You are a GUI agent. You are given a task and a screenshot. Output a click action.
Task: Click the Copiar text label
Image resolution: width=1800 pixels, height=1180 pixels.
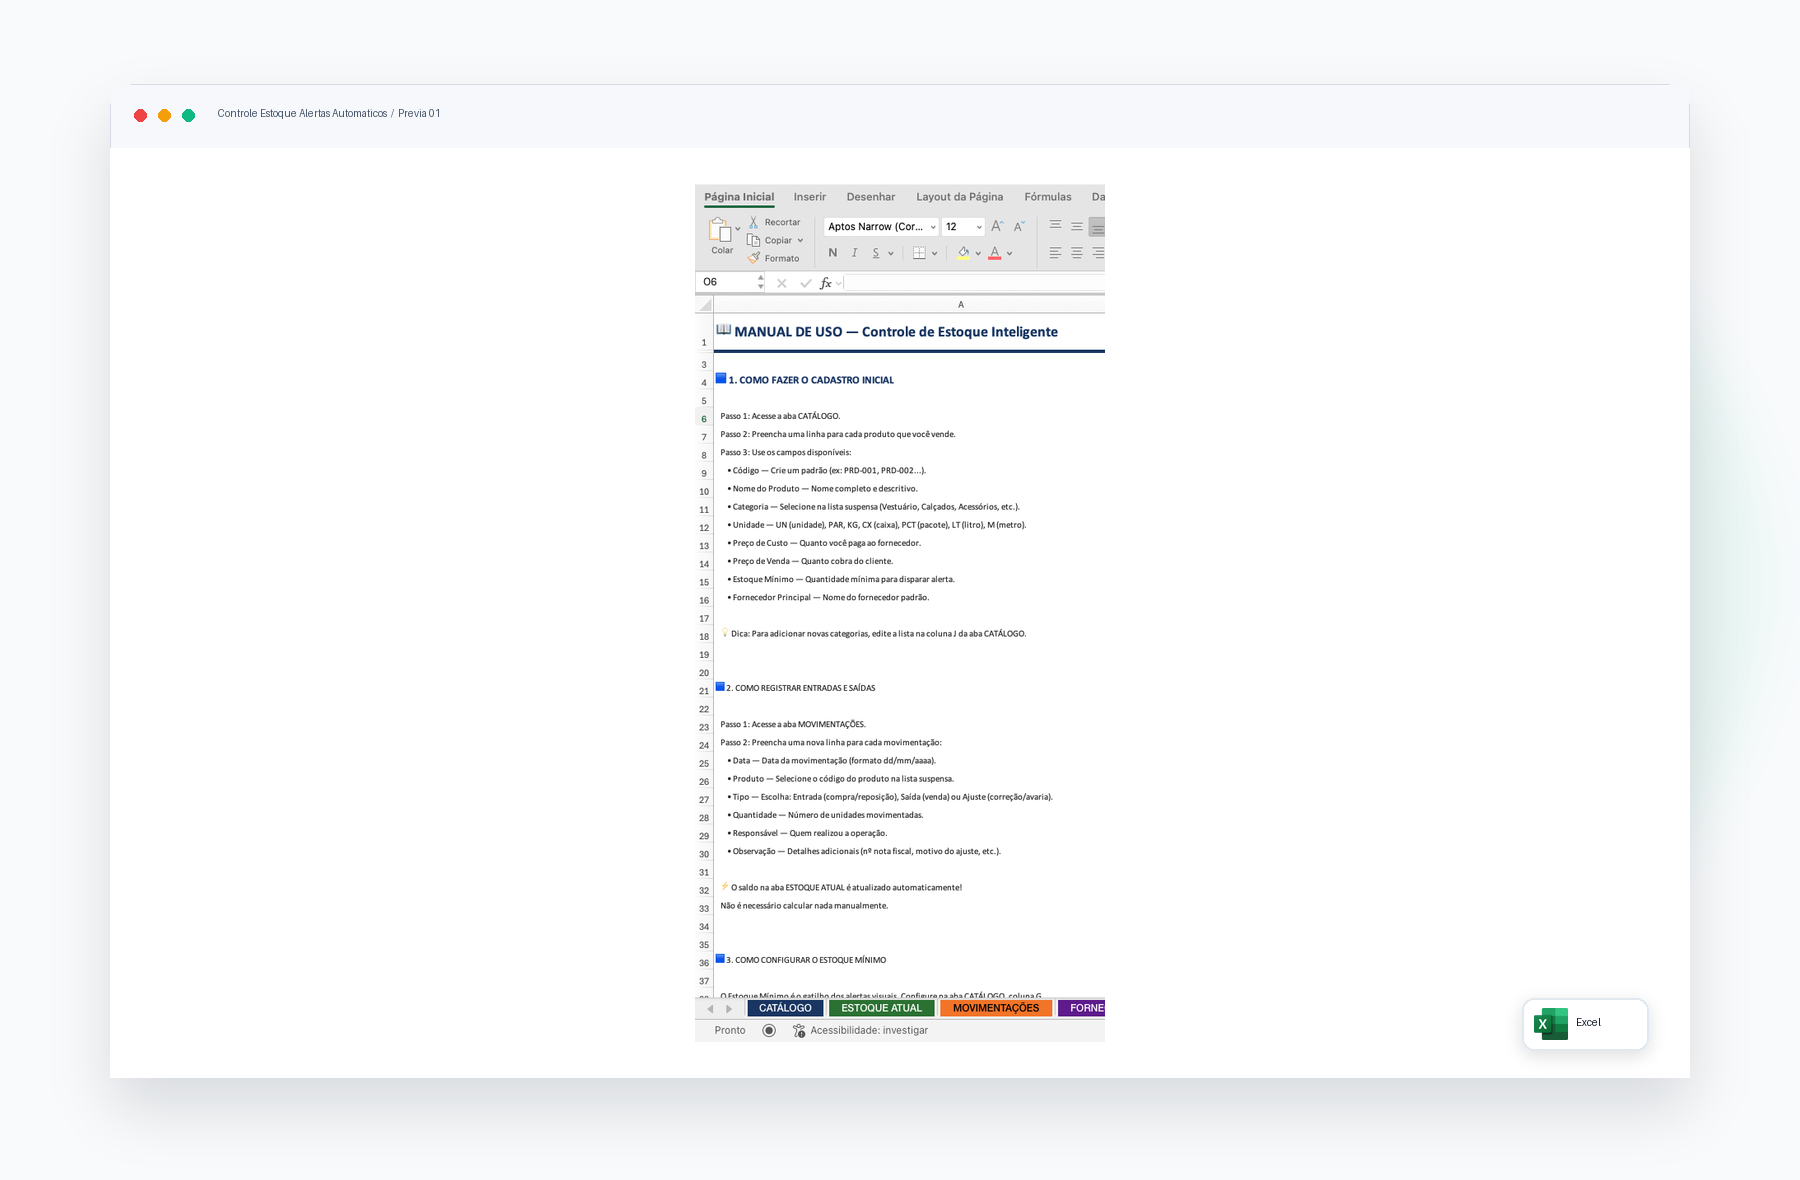(x=778, y=240)
